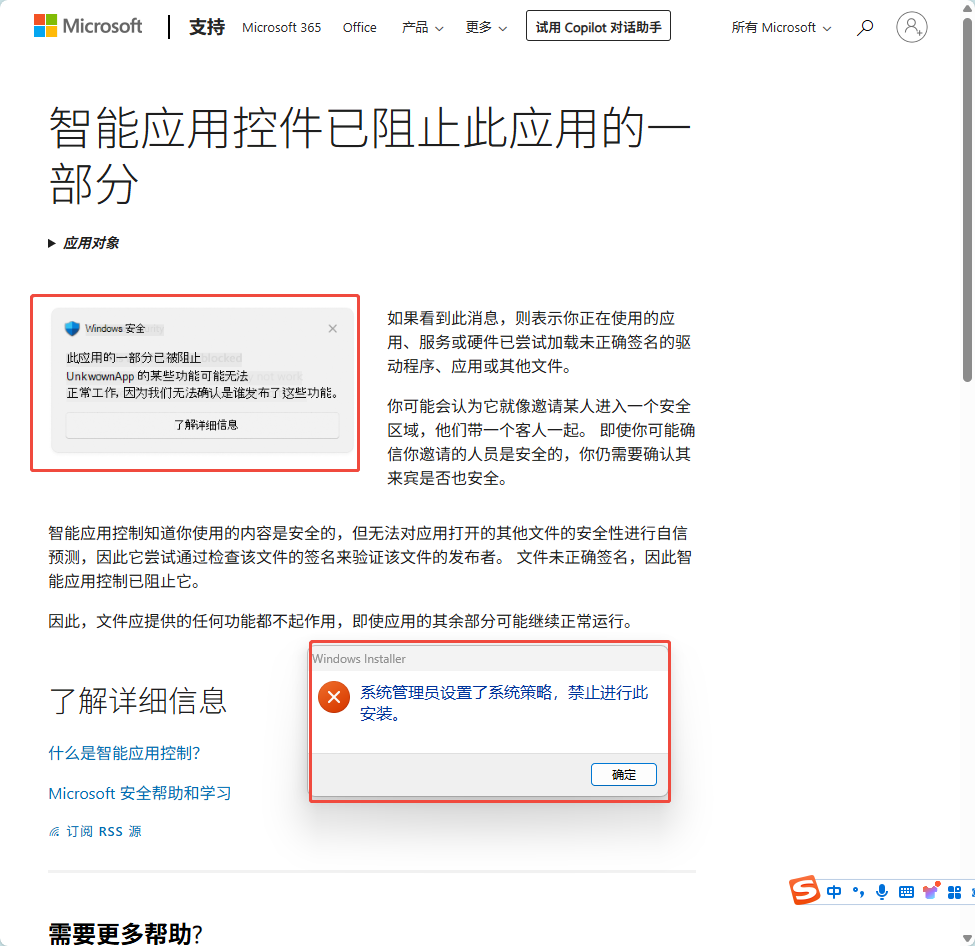Screen dimensions: 975x946
Task: Open Microsoft 365 in the nav bar
Action: point(282,27)
